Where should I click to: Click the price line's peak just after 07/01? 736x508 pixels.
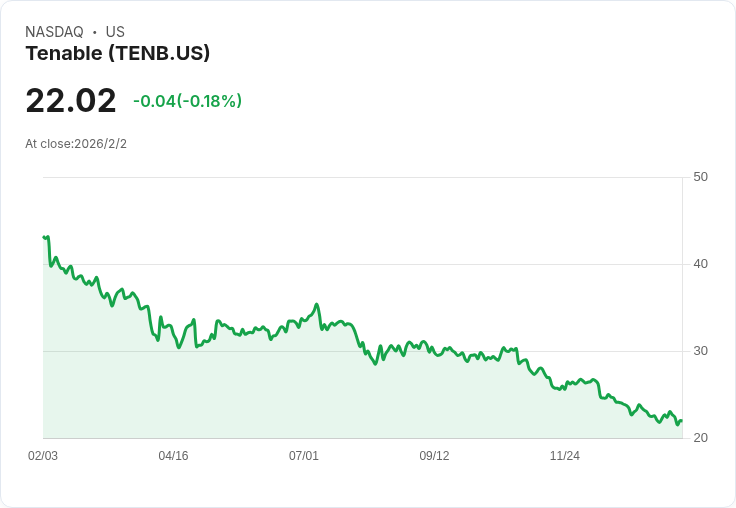coord(317,304)
